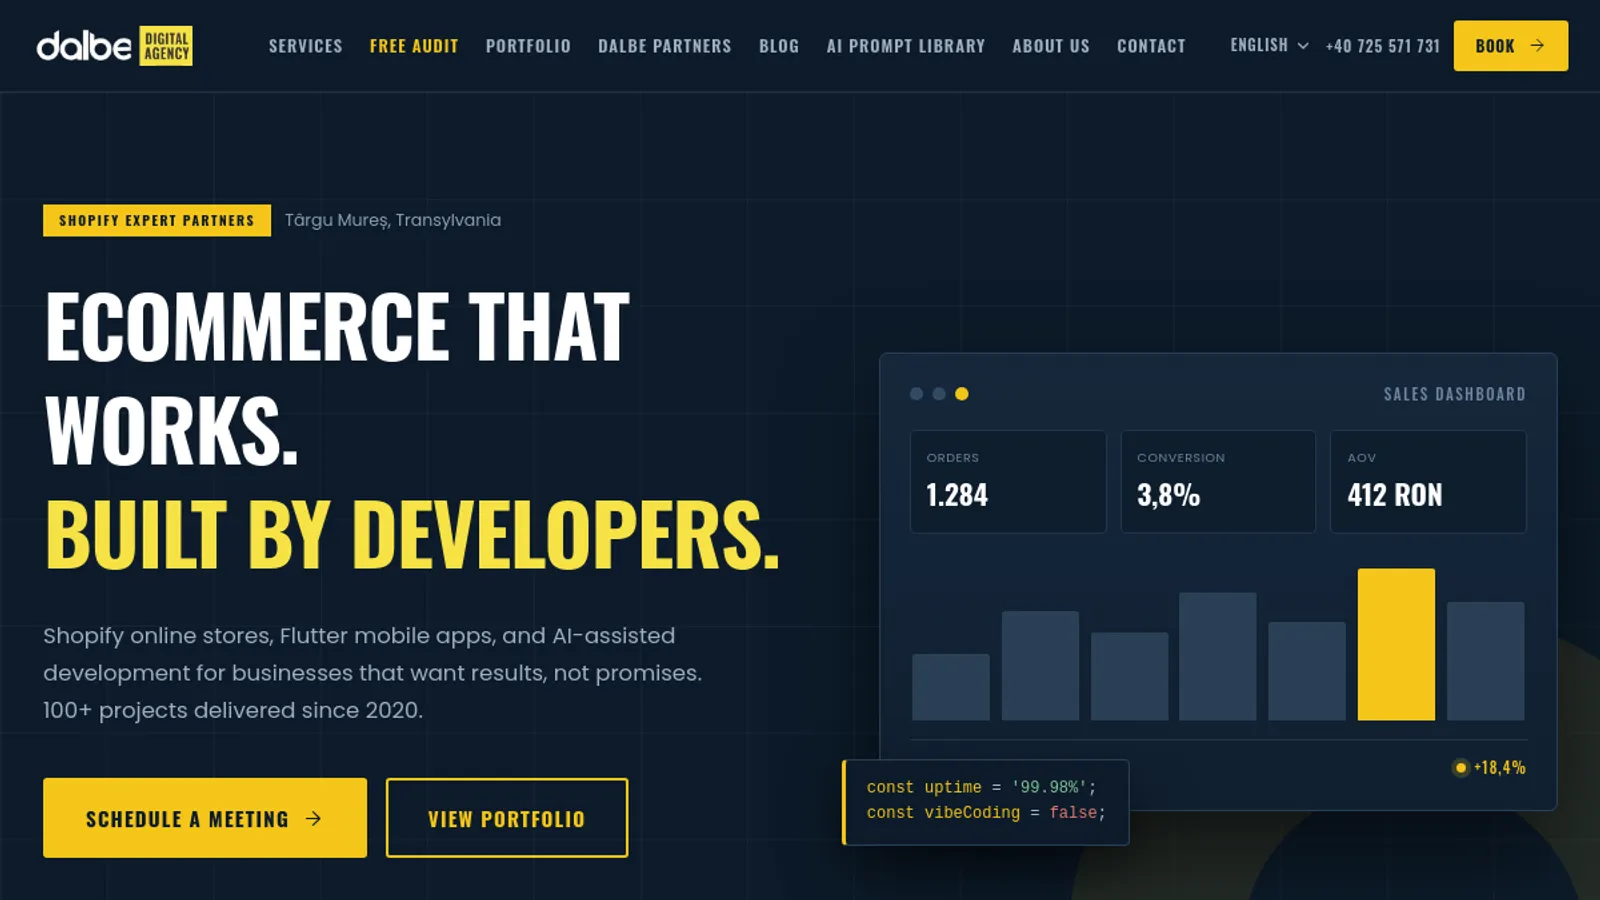
Task: Click the 'const uptime' code line
Action: point(981,787)
